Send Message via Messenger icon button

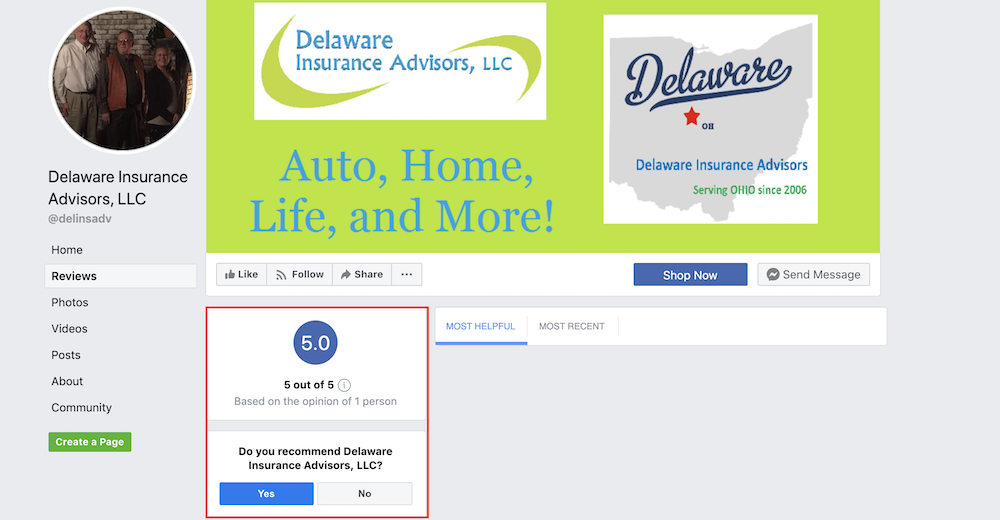[814, 274]
